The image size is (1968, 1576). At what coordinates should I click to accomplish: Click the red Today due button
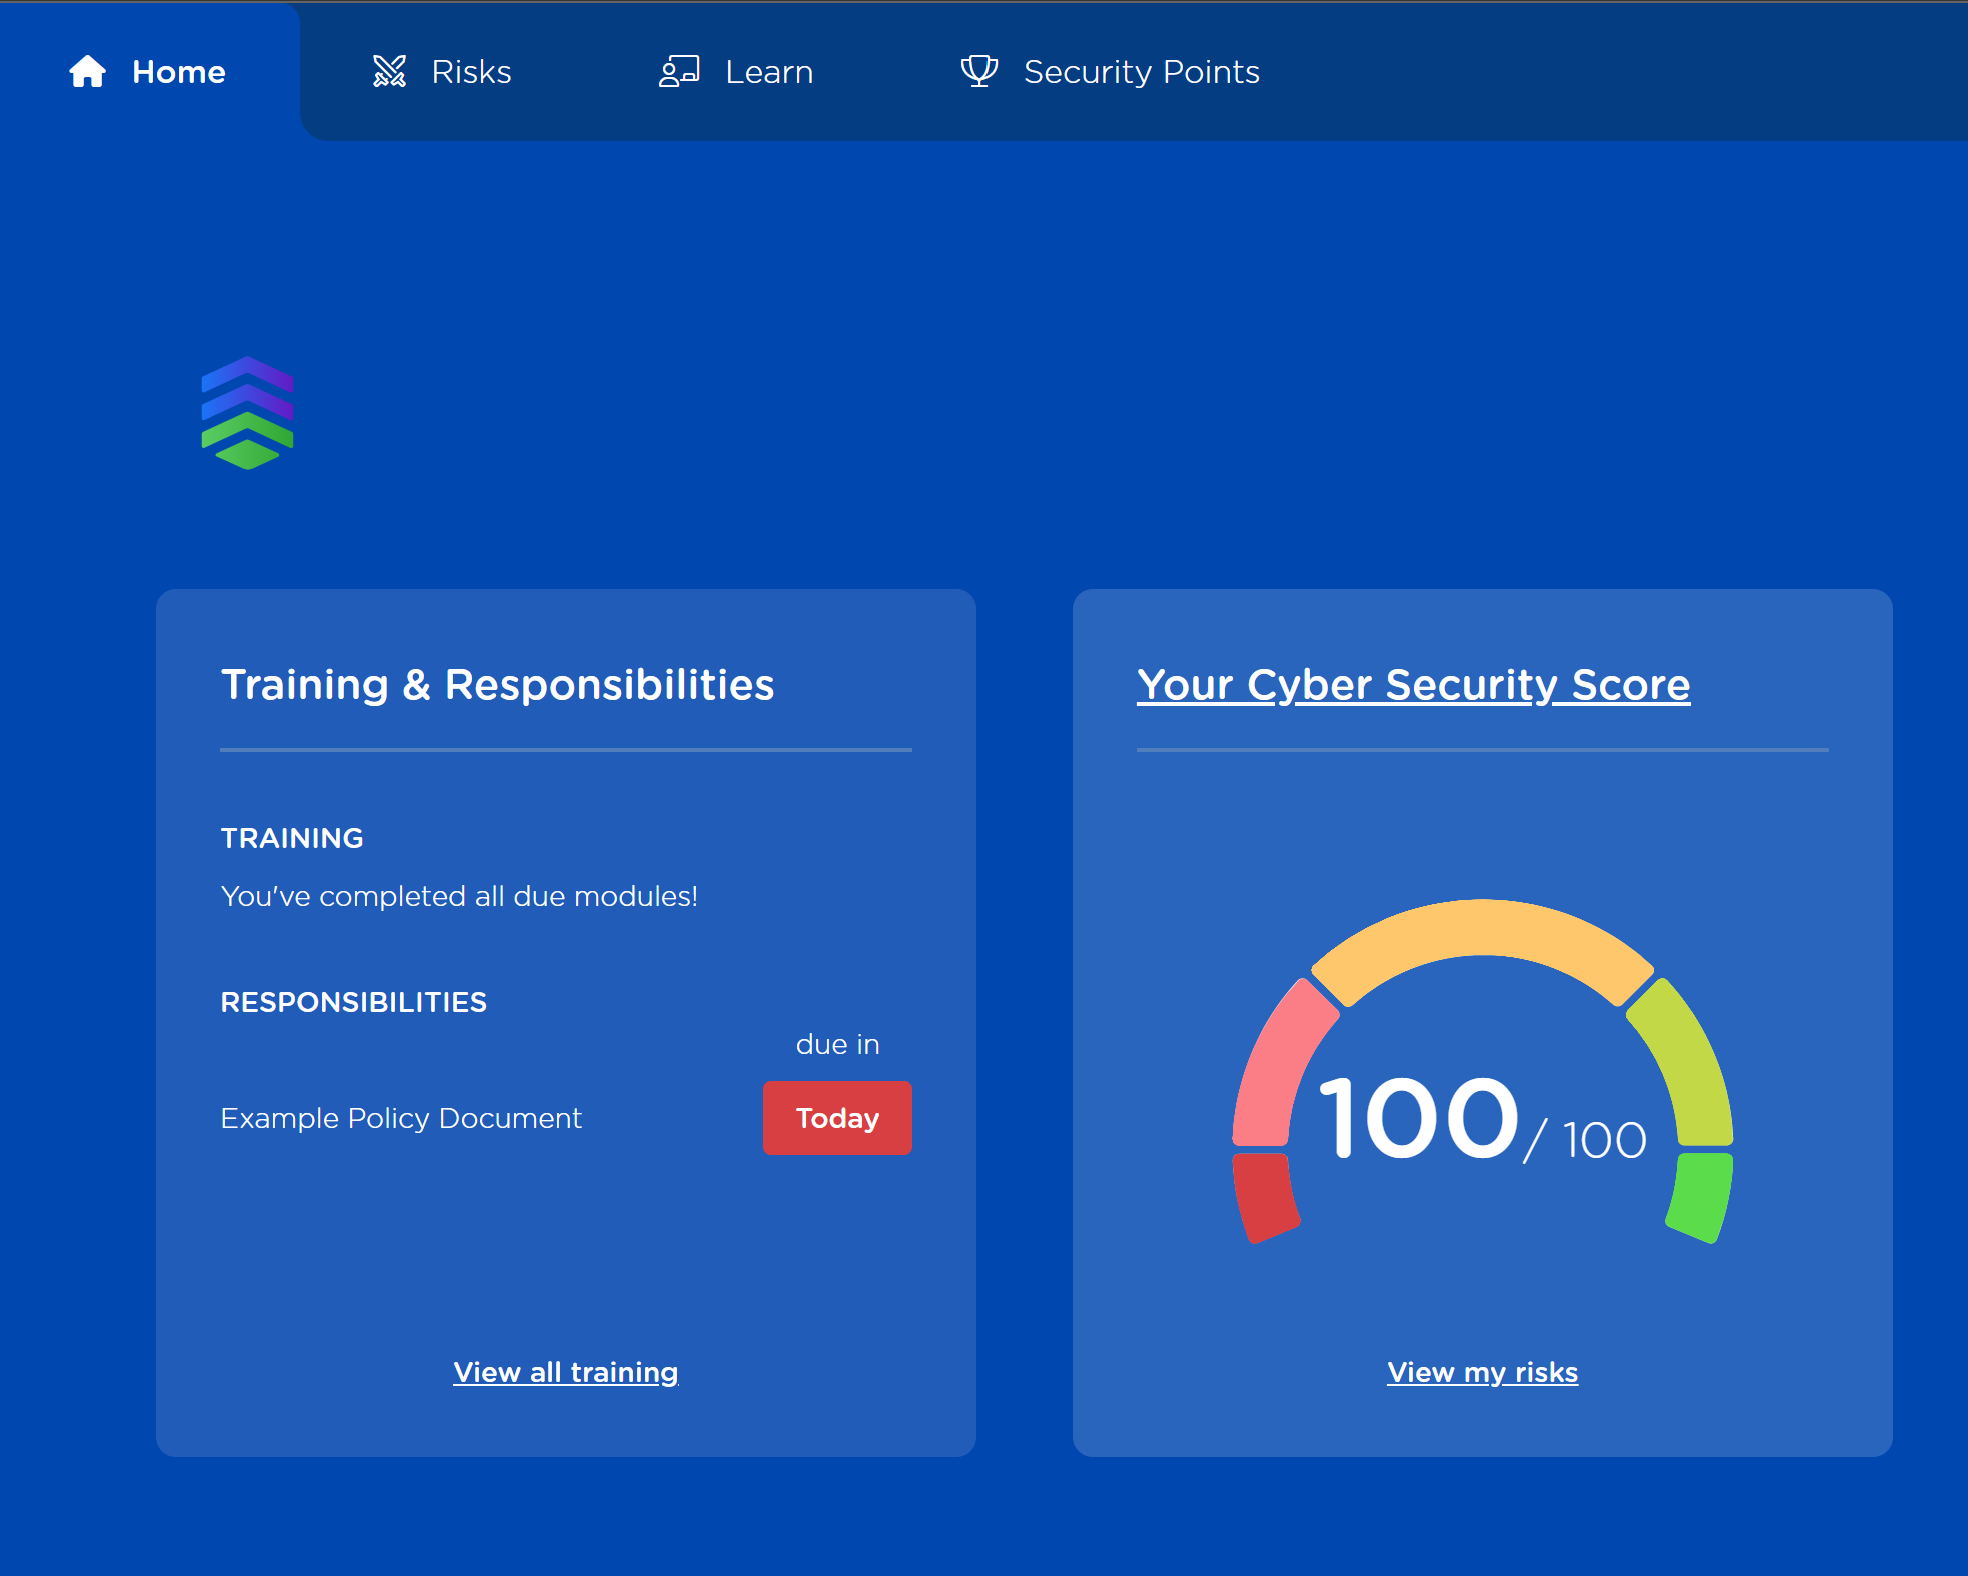pos(837,1118)
